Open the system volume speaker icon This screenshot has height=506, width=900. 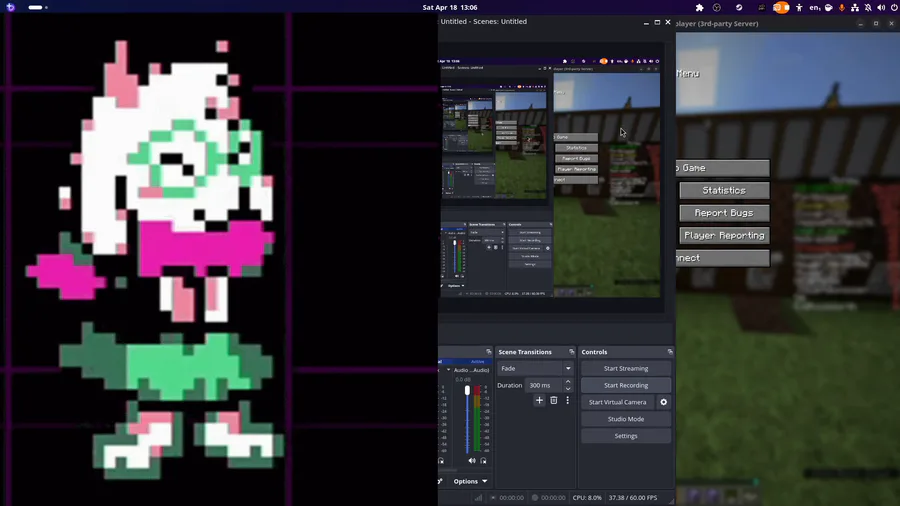click(881, 7)
